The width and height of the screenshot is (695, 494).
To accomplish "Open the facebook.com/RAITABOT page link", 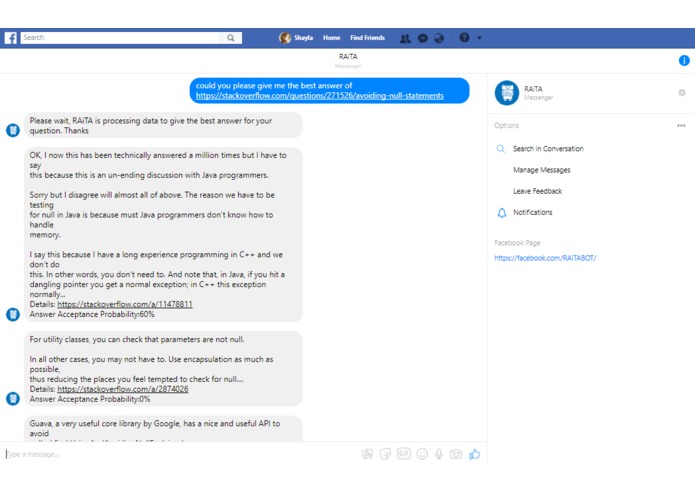I will coord(545,258).
